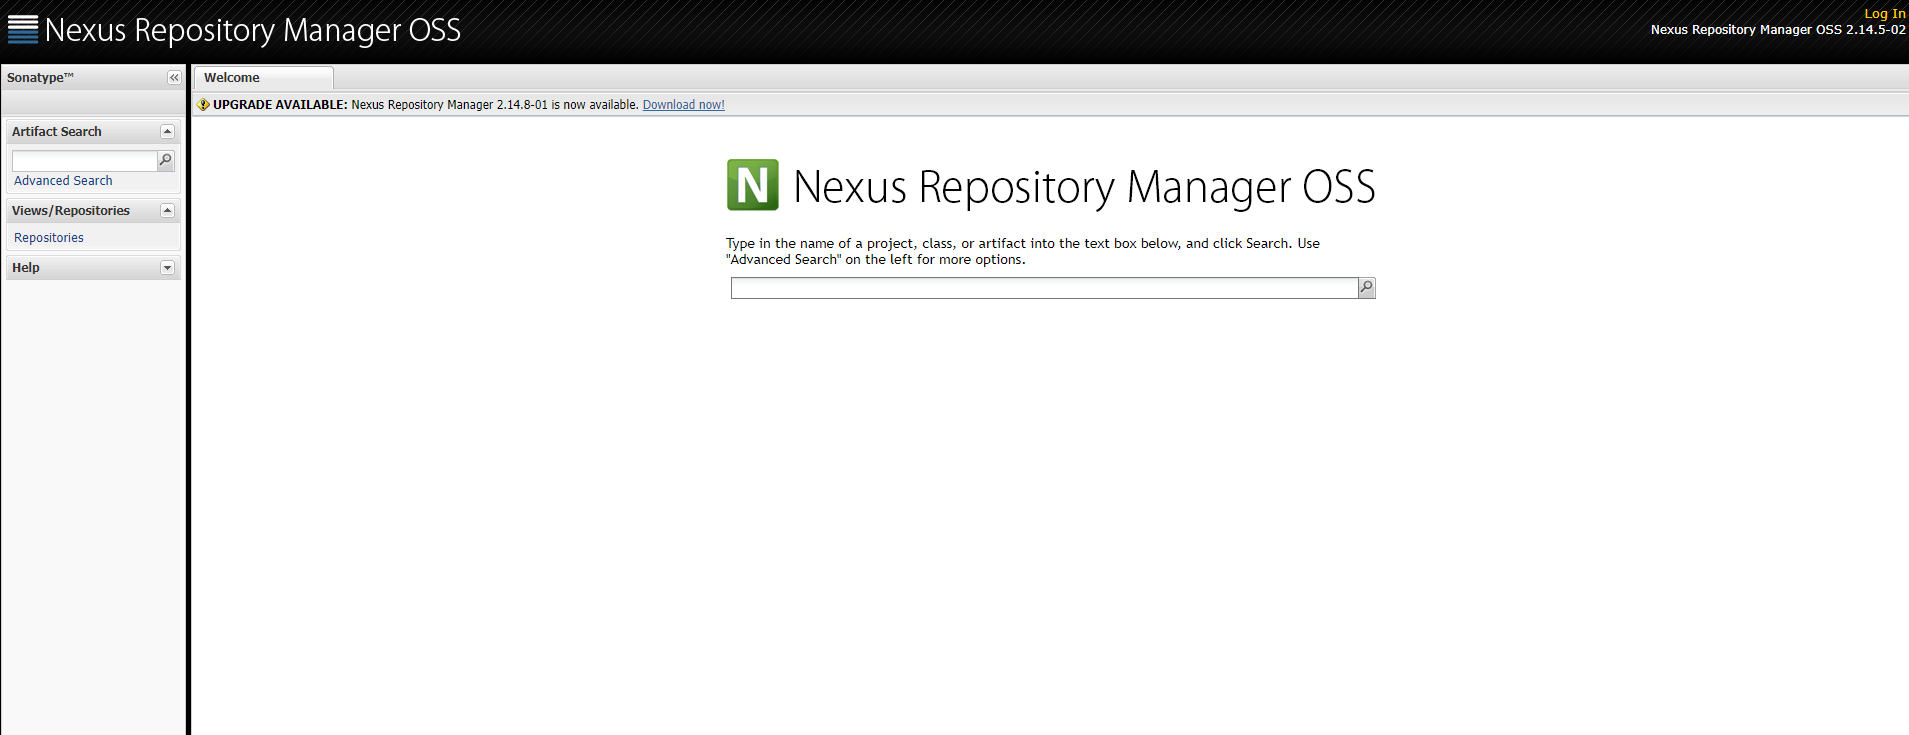Open Advanced Search
The height and width of the screenshot is (735, 1909).
(x=63, y=181)
